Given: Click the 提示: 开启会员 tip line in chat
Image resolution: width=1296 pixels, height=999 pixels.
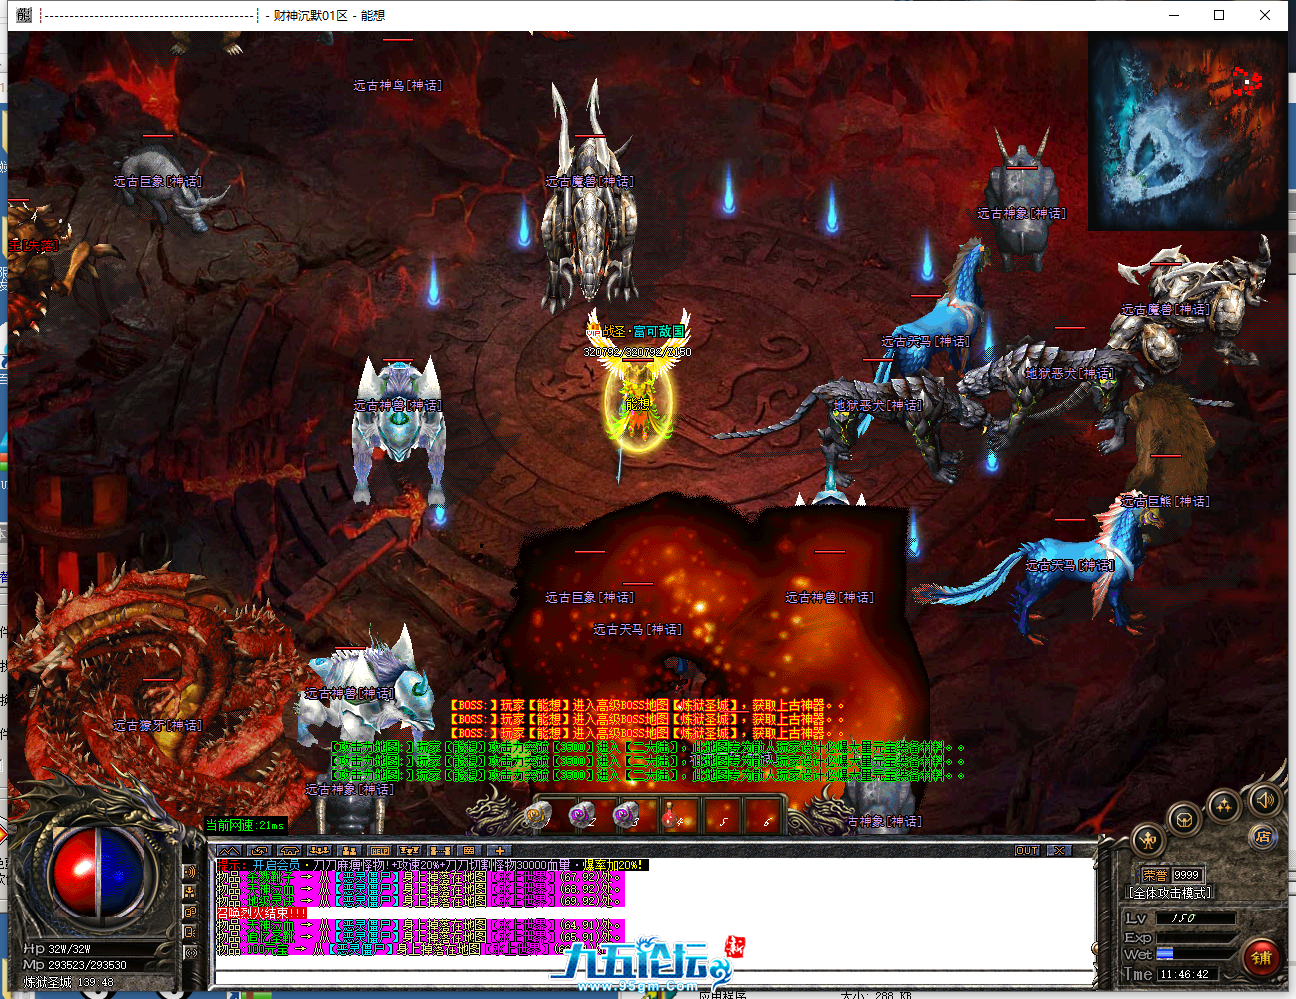Looking at the screenshot, I should pyautogui.click(x=432, y=865).
